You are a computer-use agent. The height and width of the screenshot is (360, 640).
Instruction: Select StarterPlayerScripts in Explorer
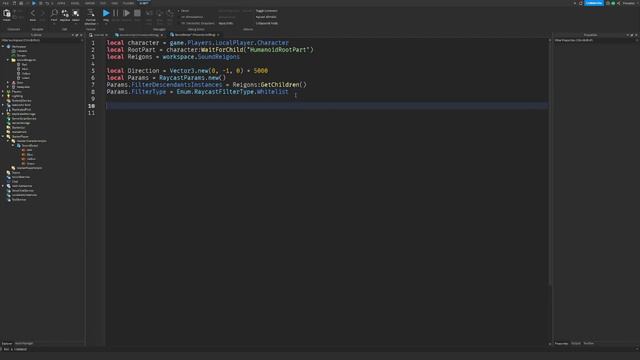(x=29, y=168)
